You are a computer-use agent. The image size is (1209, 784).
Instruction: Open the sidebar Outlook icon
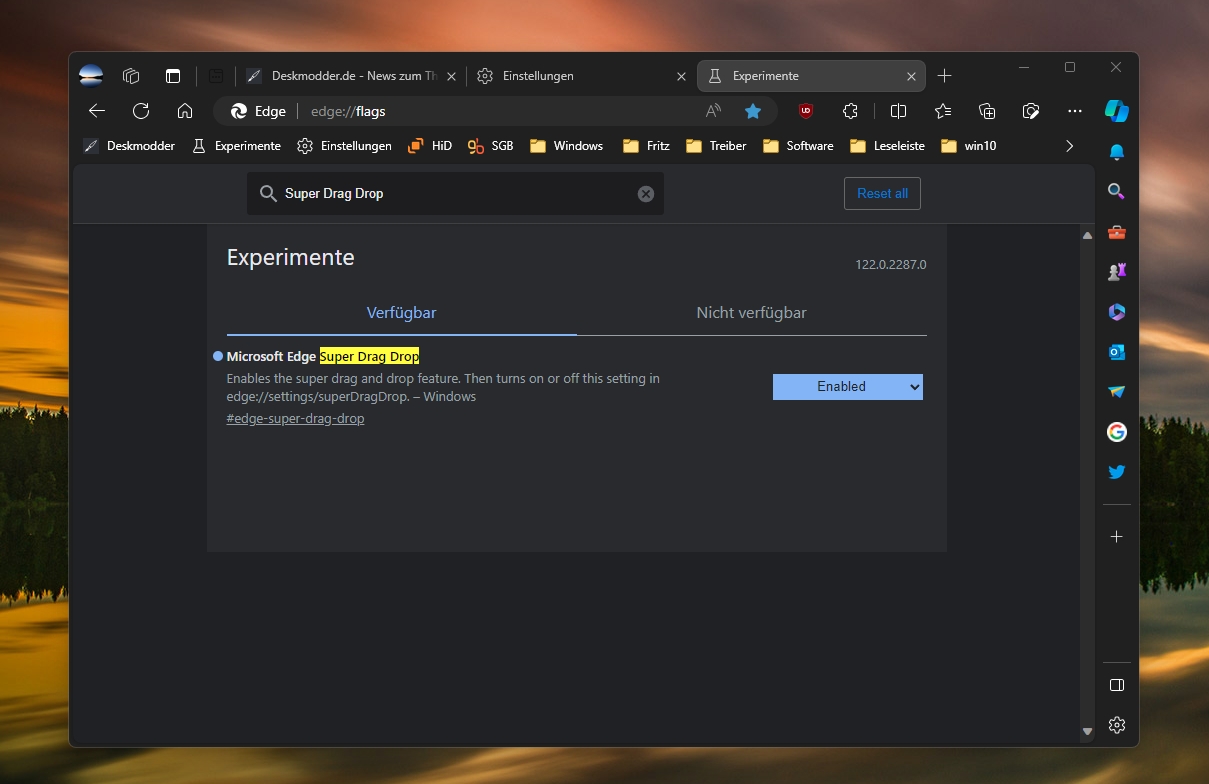(1117, 352)
